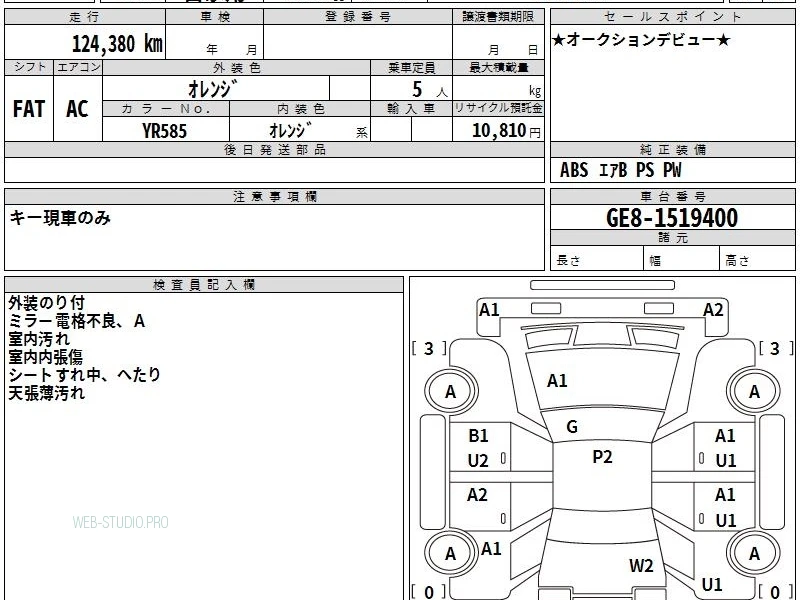
Task: Click the エアコン label
Action: pyautogui.click(x=78, y=67)
